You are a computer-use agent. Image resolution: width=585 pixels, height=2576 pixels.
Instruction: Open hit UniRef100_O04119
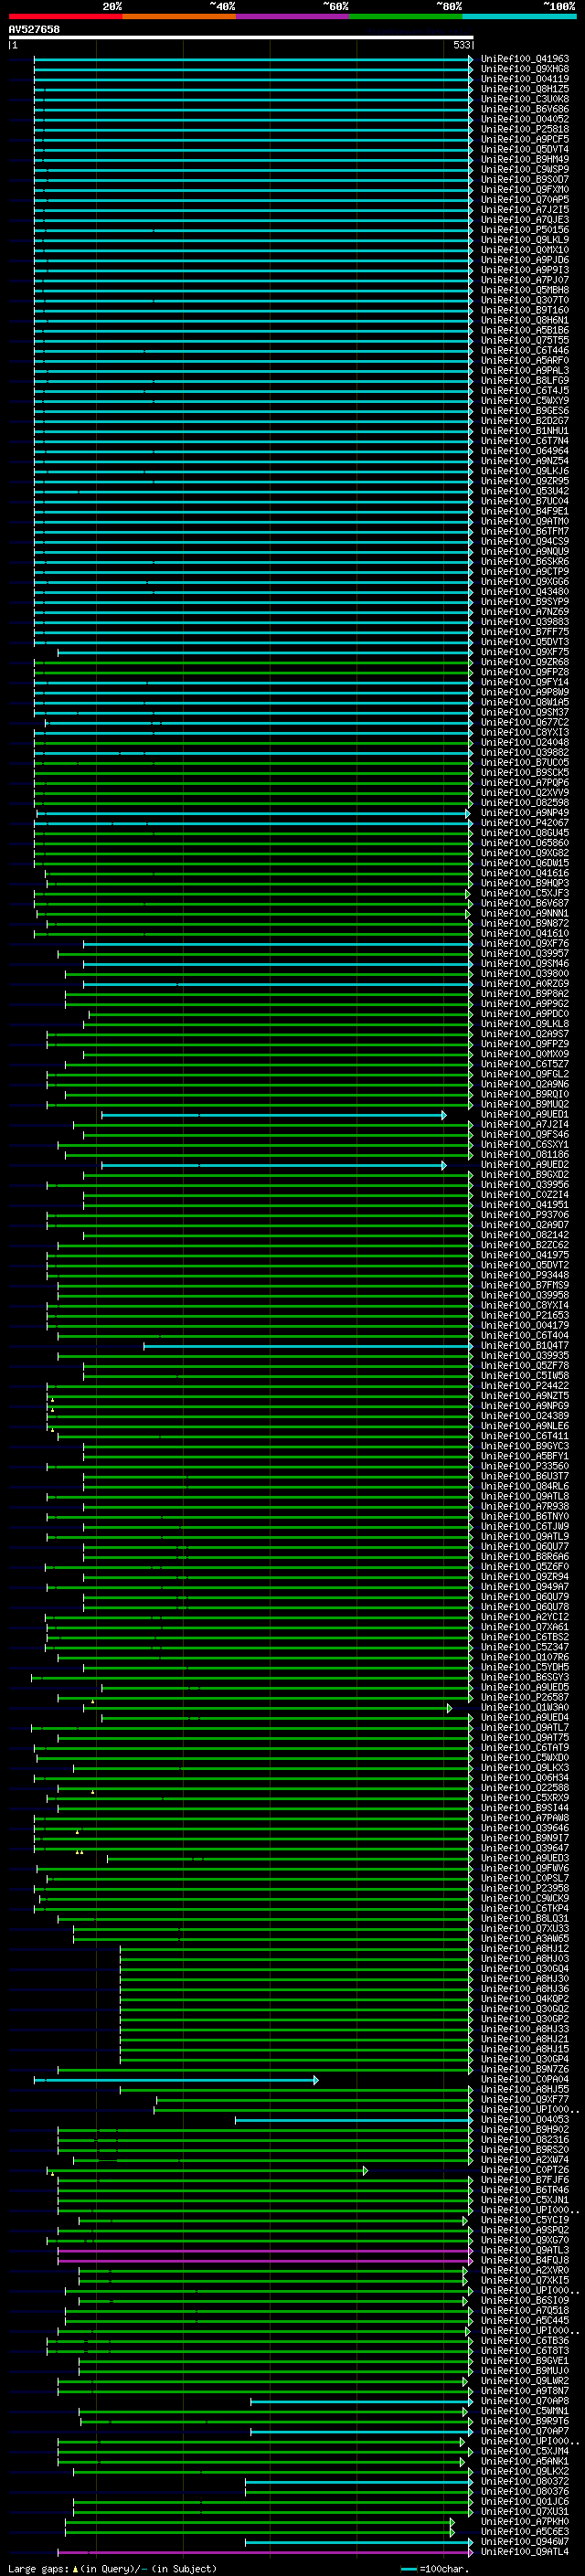click(x=524, y=79)
